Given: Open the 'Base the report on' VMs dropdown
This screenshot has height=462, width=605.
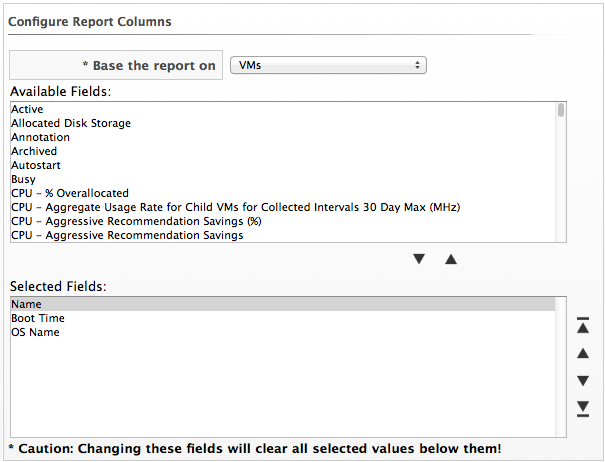Looking at the screenshot, I should coord(328,65).
